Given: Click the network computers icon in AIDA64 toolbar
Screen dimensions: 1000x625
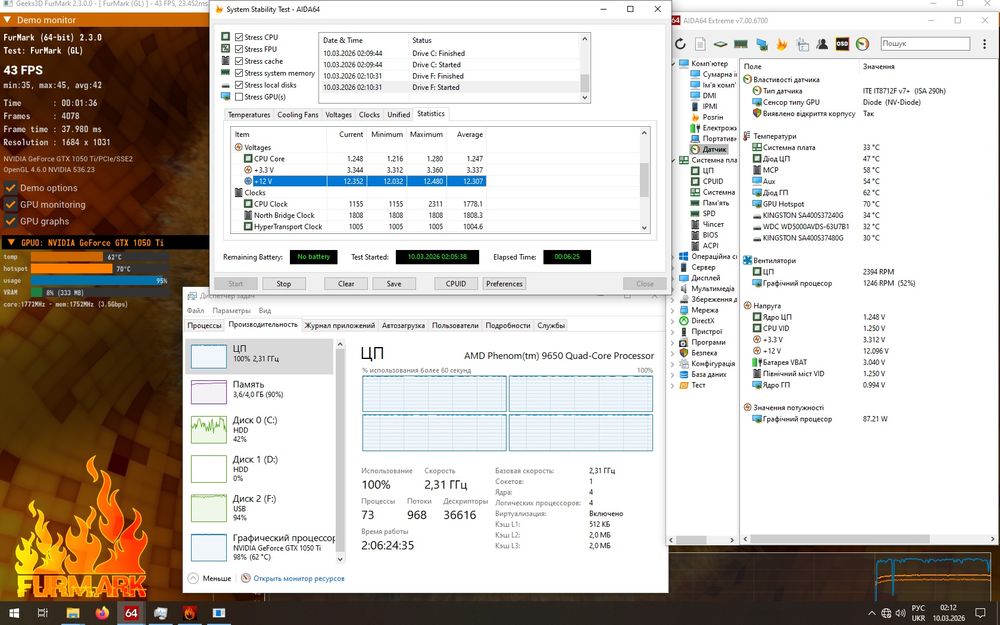Looking at the screenshot, I should 761,44.
